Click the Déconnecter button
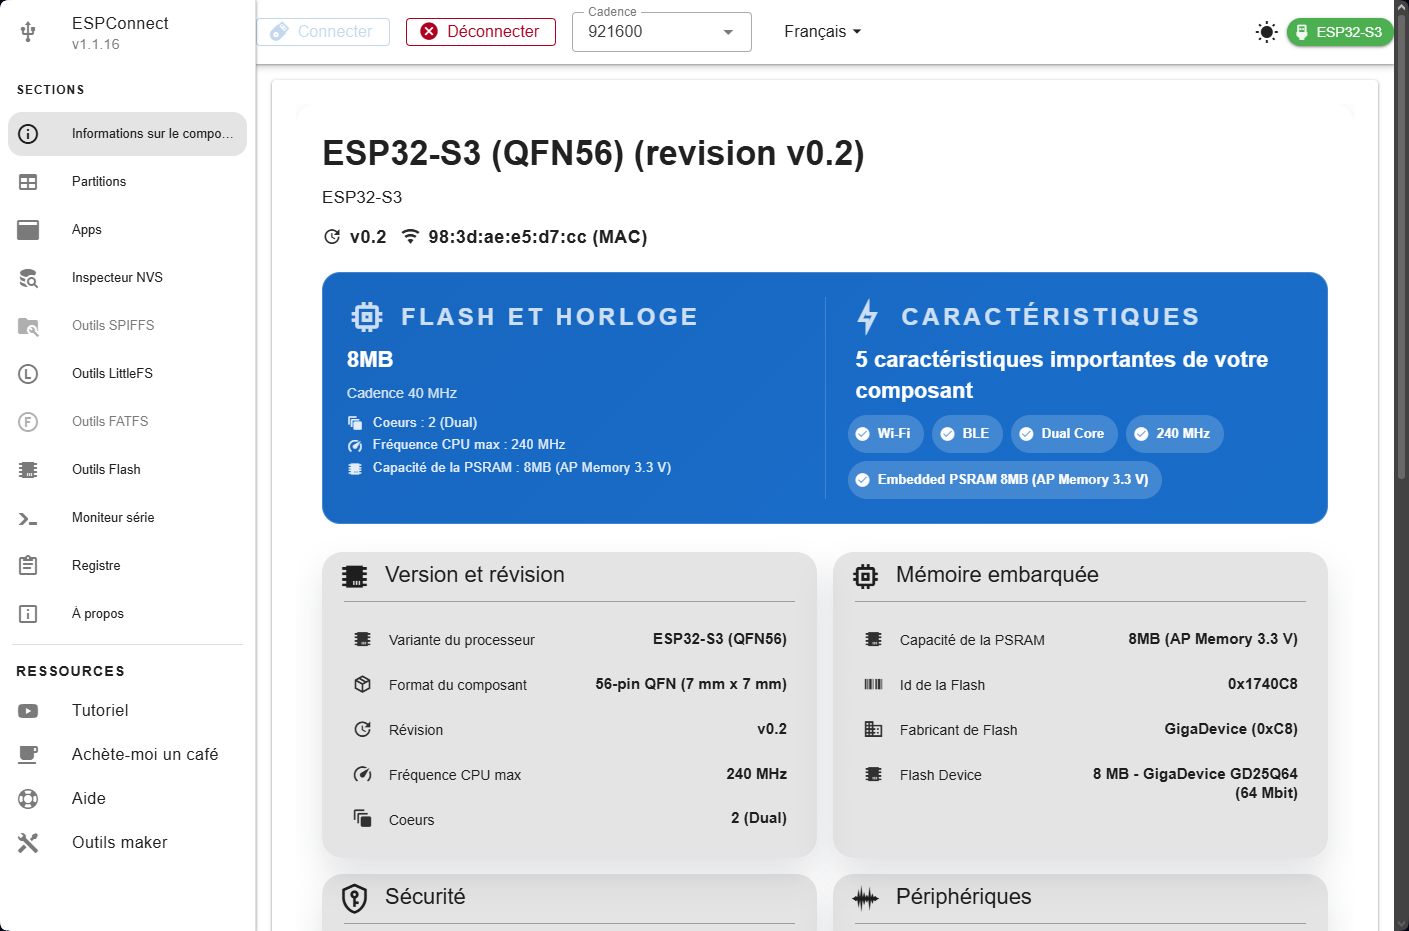The height and width of the screenshot is (931, 1409). [x=481, y=32]
